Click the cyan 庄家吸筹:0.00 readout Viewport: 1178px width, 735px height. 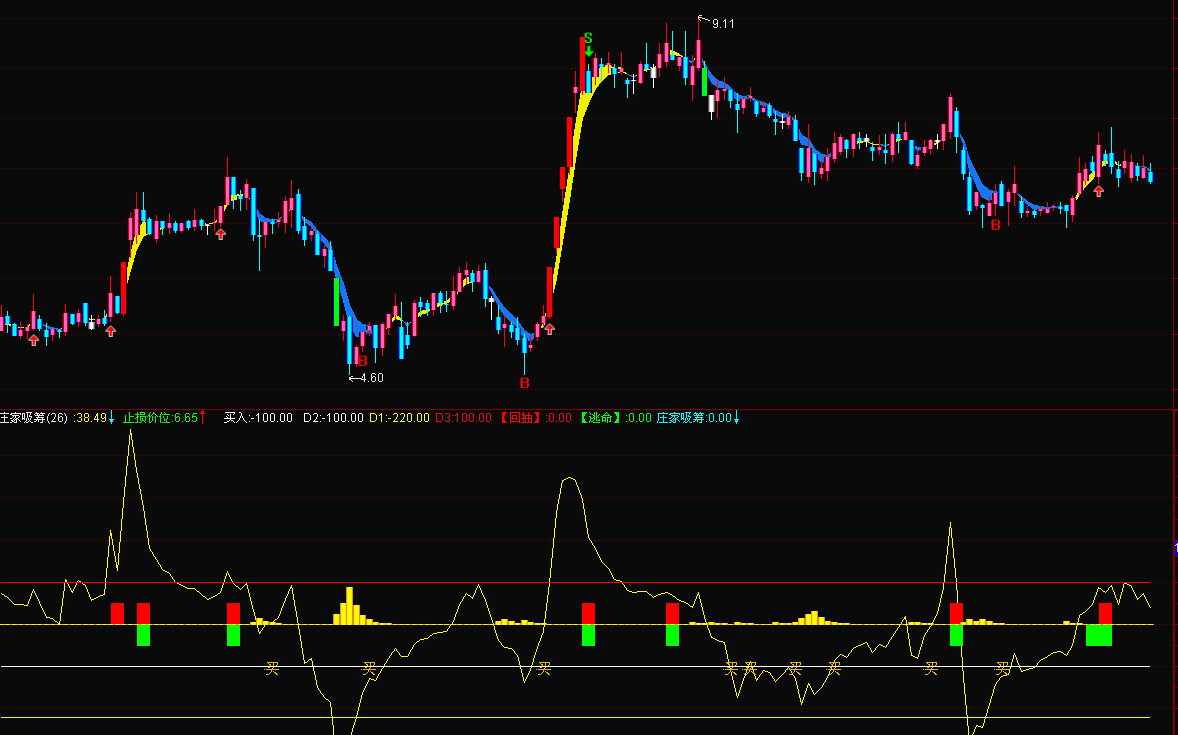coord(694,418)
